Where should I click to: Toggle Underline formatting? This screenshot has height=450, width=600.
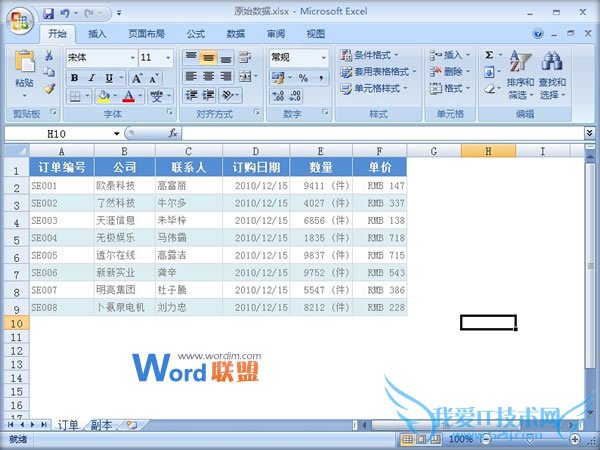point(109,78)
